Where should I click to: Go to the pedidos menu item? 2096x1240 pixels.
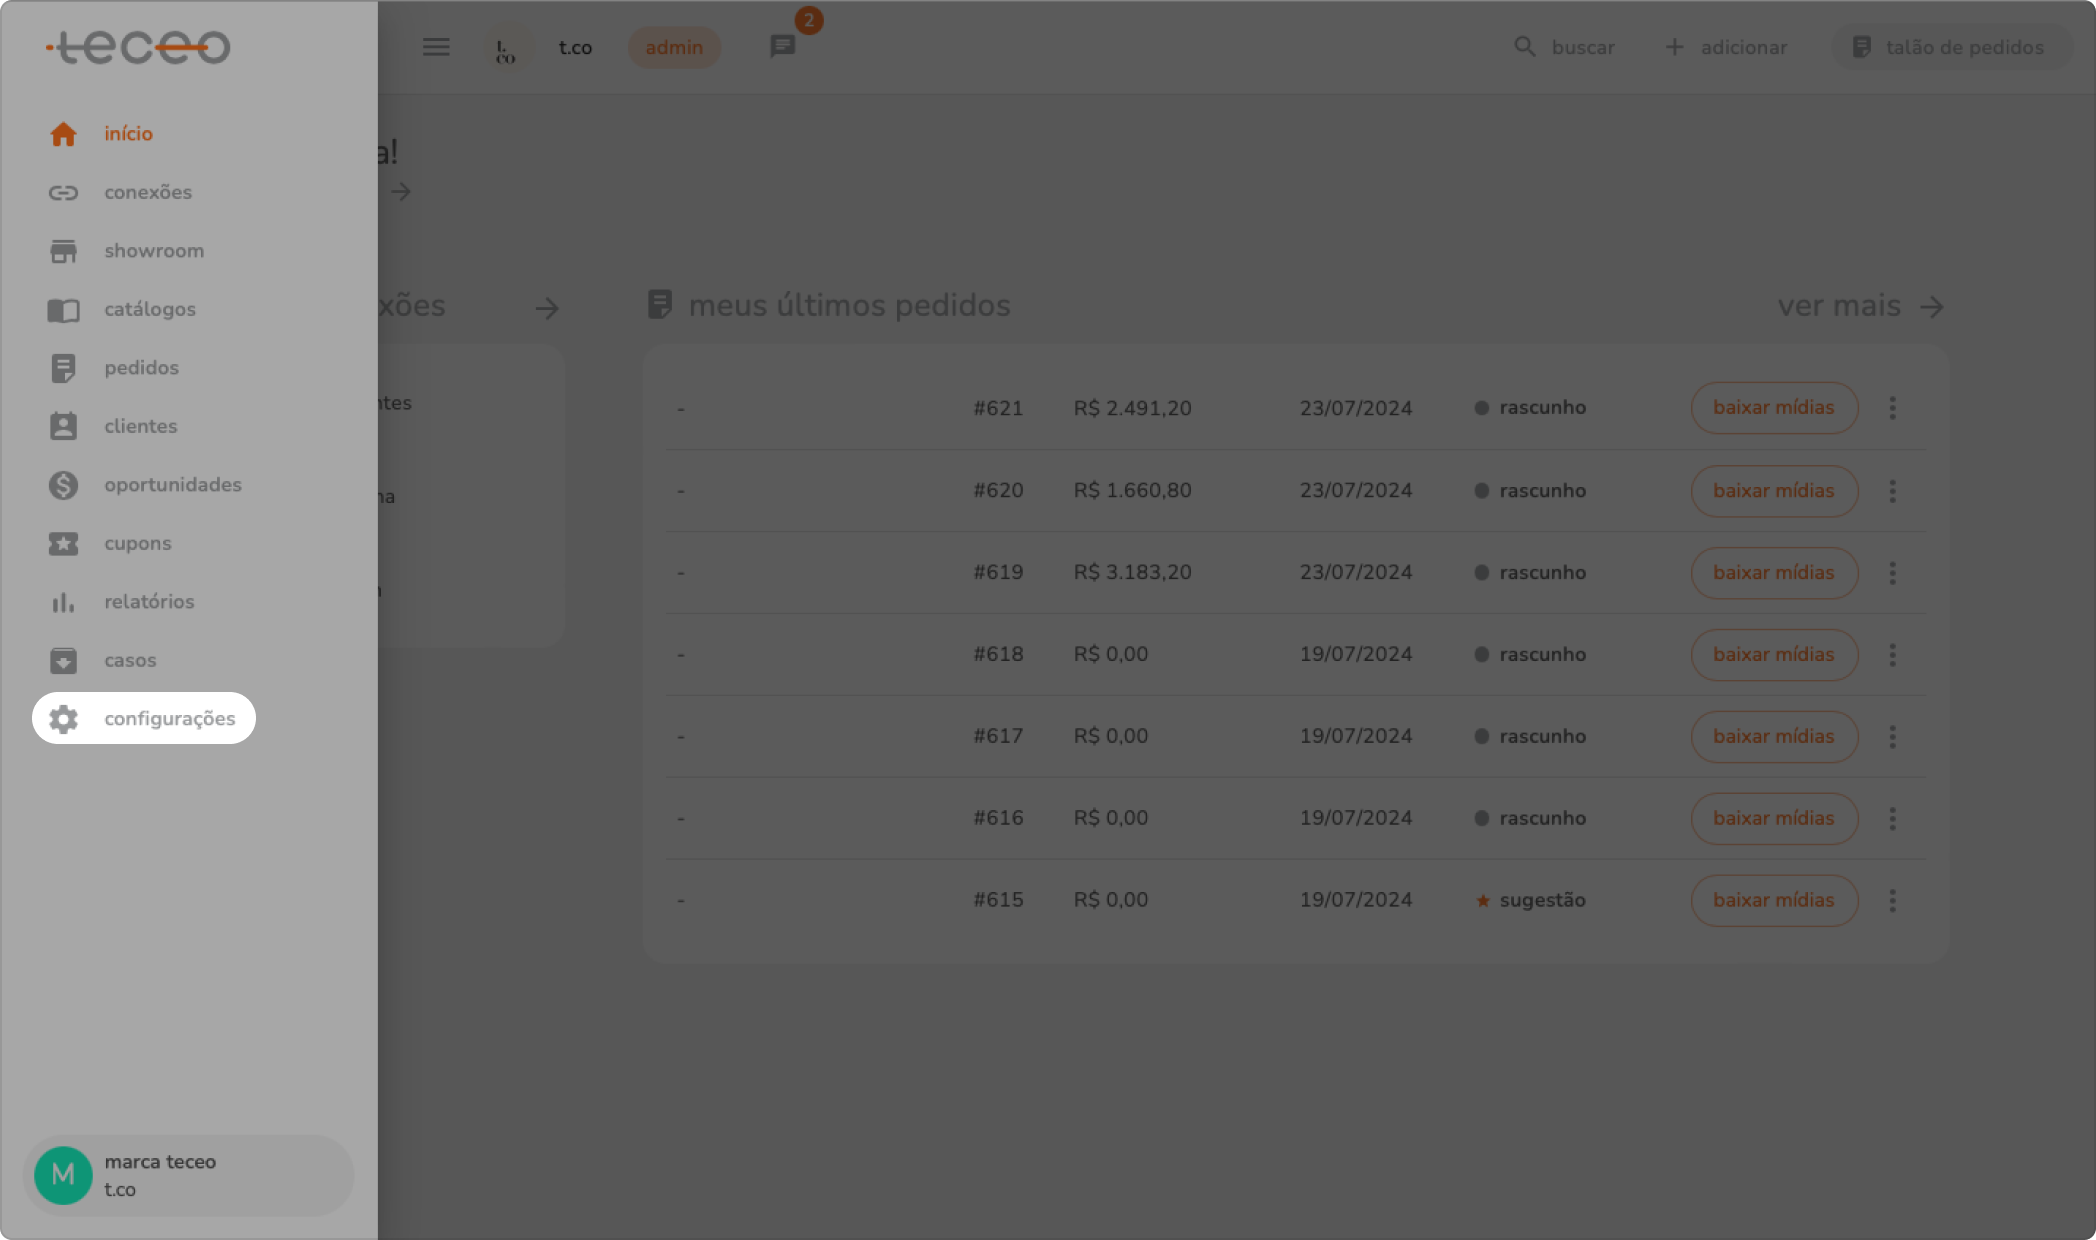pos(141,368)
